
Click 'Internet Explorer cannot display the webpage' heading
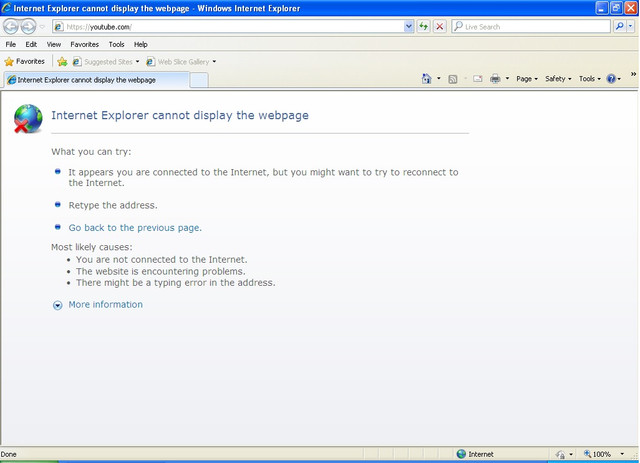[x=180, y=115]
